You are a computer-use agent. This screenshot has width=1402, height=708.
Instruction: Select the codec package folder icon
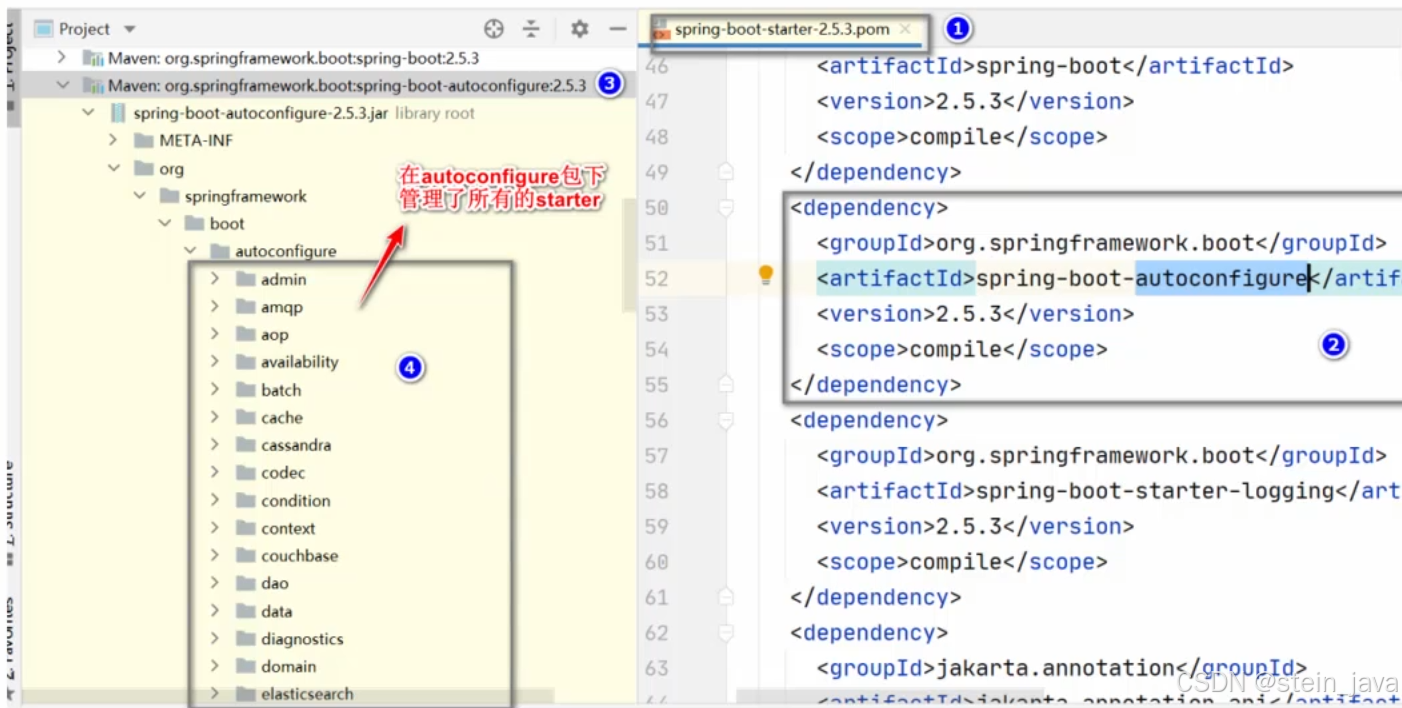pyautogui.click(x=245, y=472)
